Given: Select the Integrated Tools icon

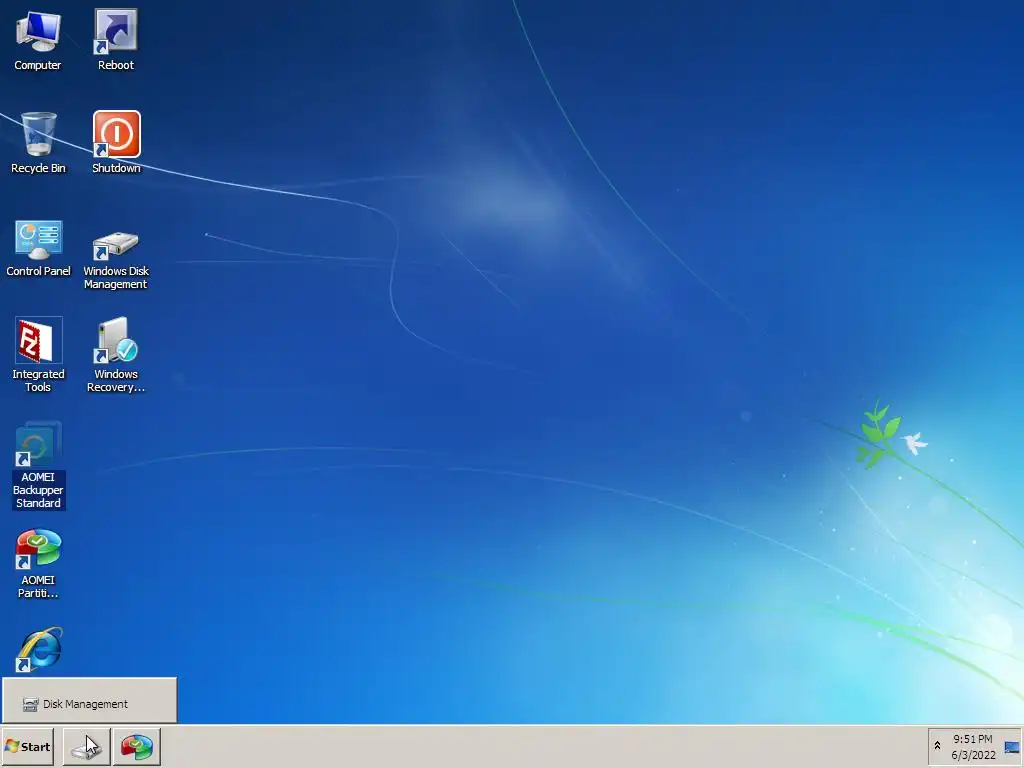Looking at the screenshot, I should (x=38, y=355).
